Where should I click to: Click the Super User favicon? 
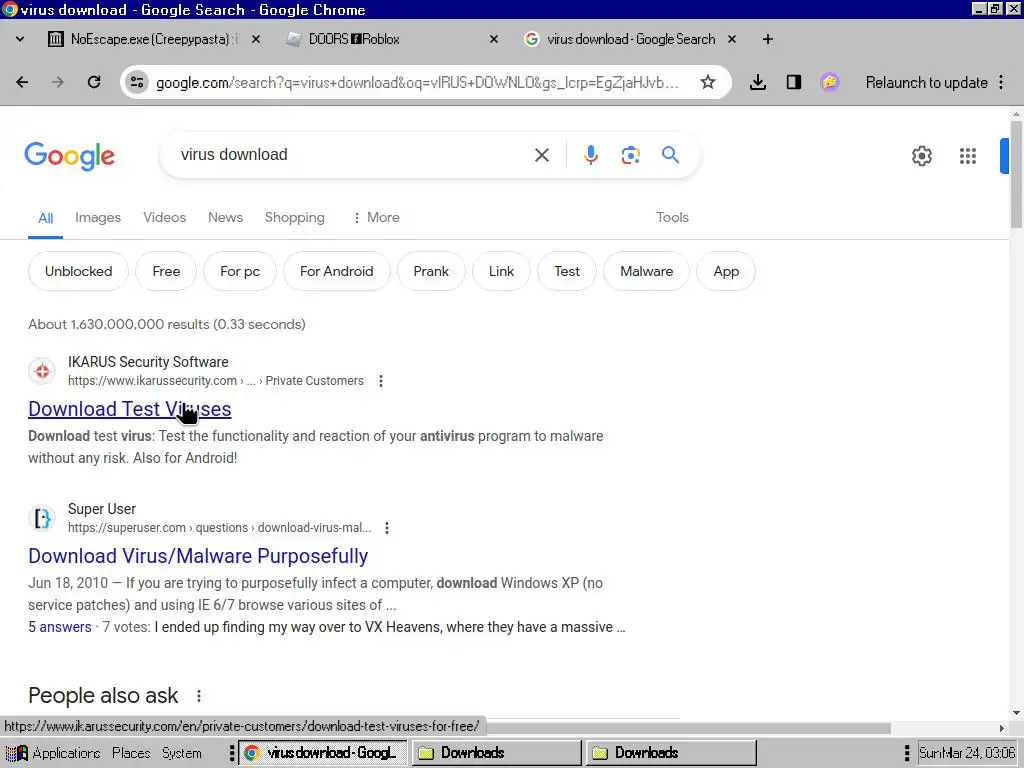click(42, 519)
